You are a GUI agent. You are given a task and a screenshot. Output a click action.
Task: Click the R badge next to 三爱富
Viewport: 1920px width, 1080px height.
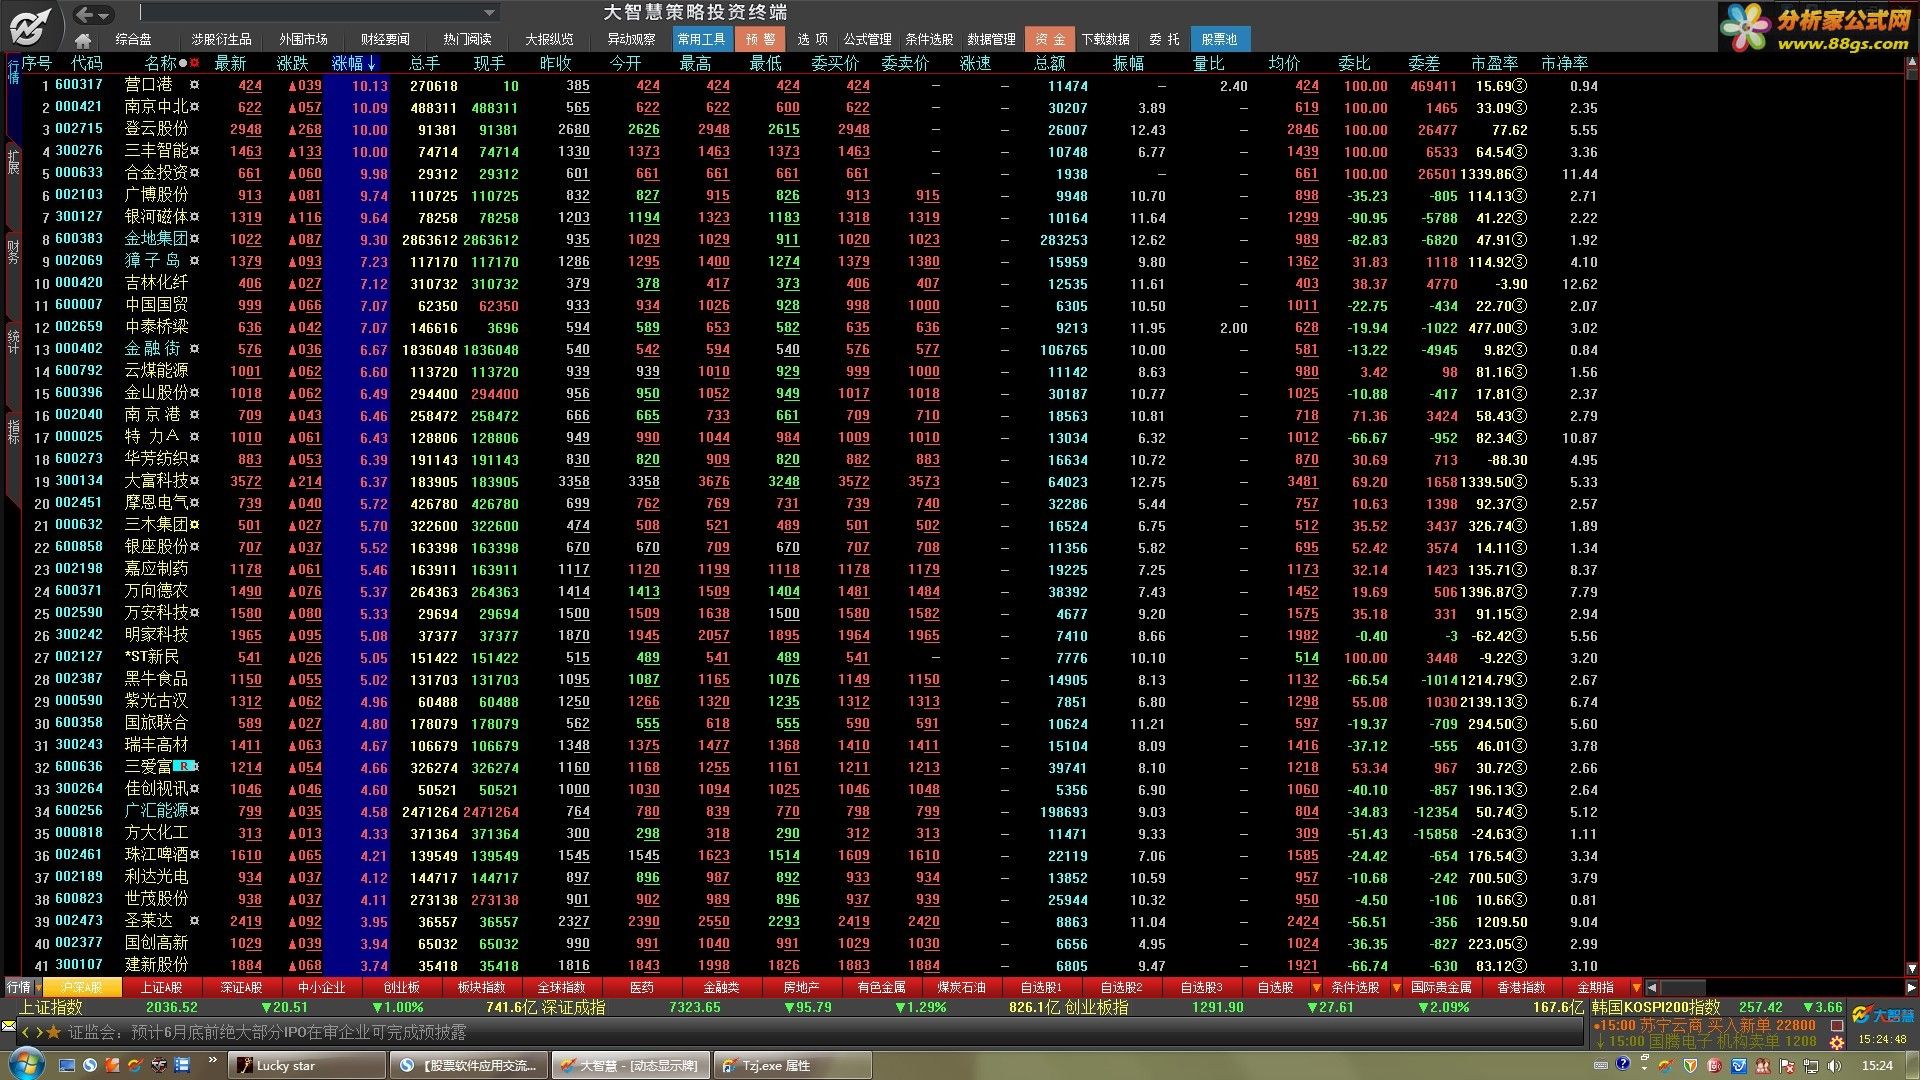point(184,766)
